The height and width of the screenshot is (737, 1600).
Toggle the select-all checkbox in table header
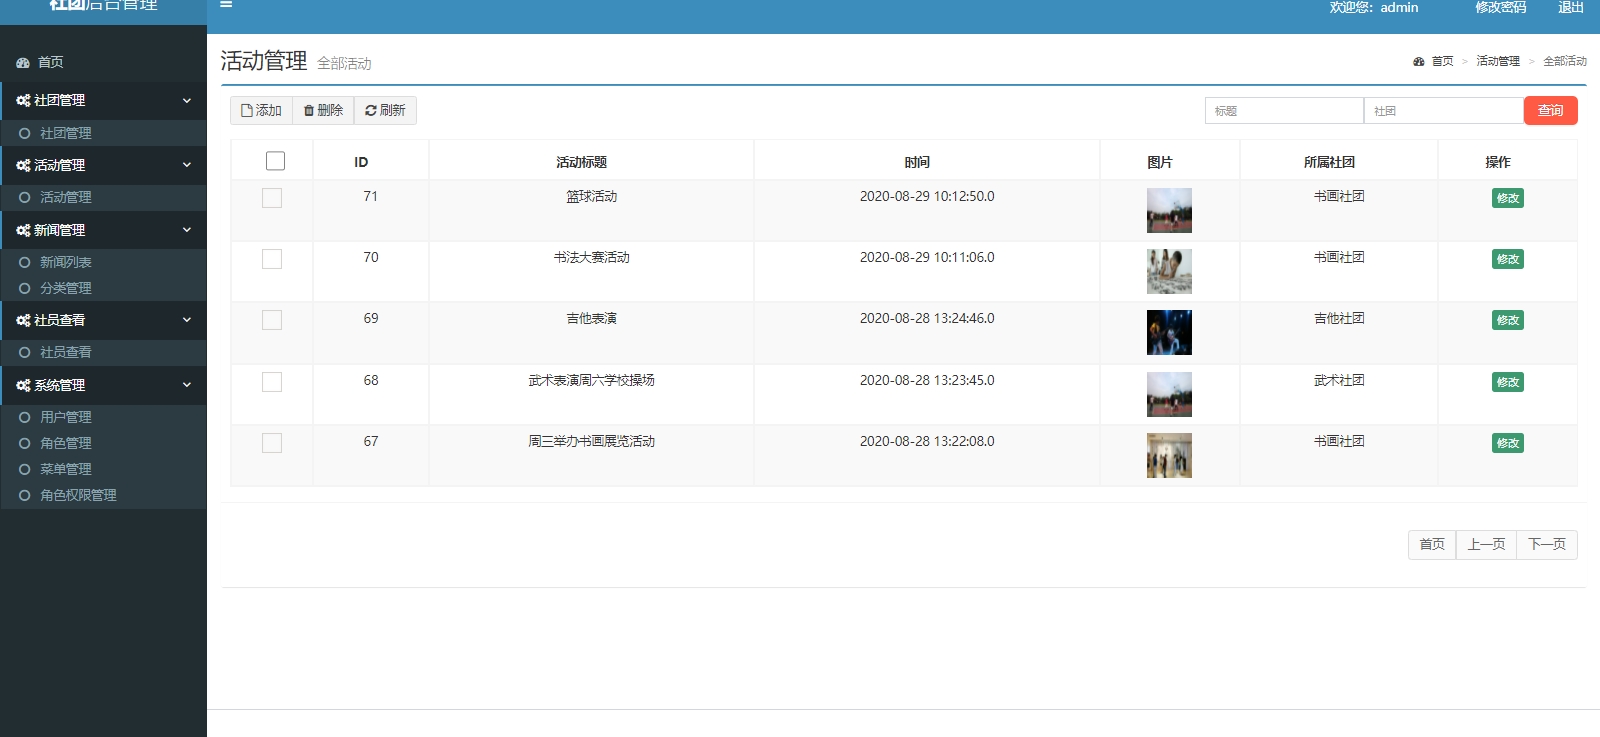(x=276, y=161)
